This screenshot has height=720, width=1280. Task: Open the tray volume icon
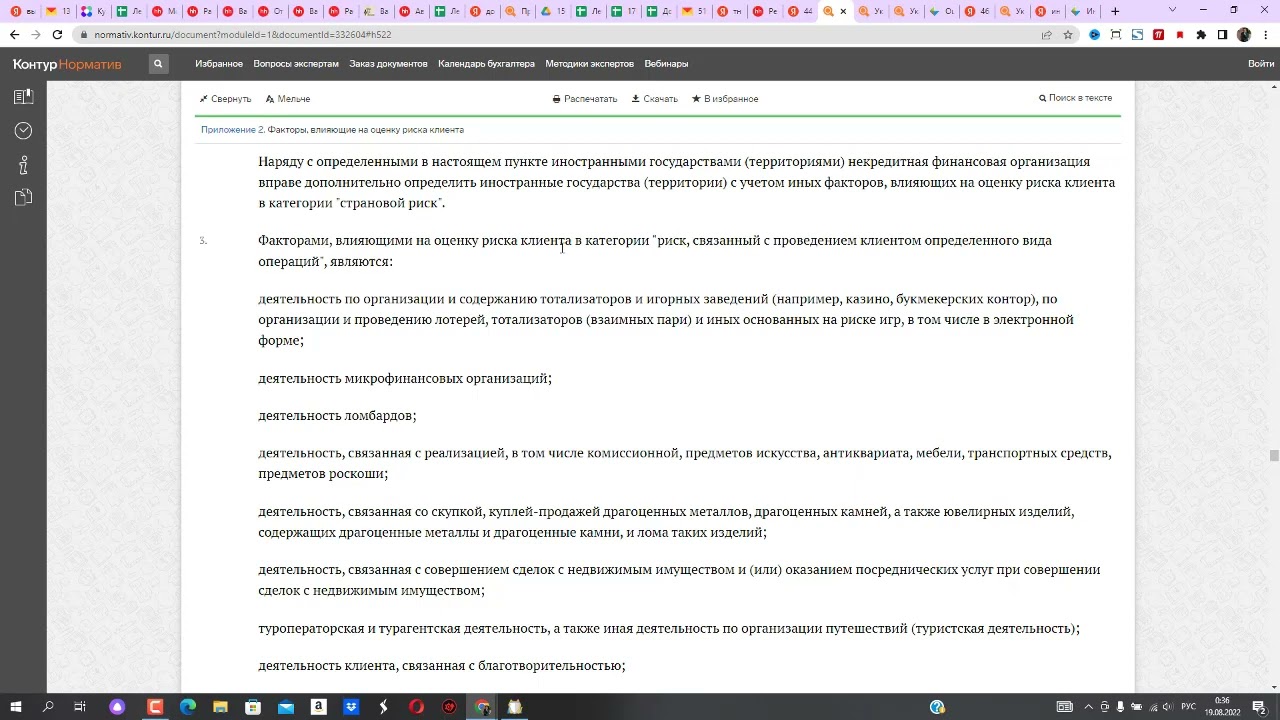point(1168,707)
